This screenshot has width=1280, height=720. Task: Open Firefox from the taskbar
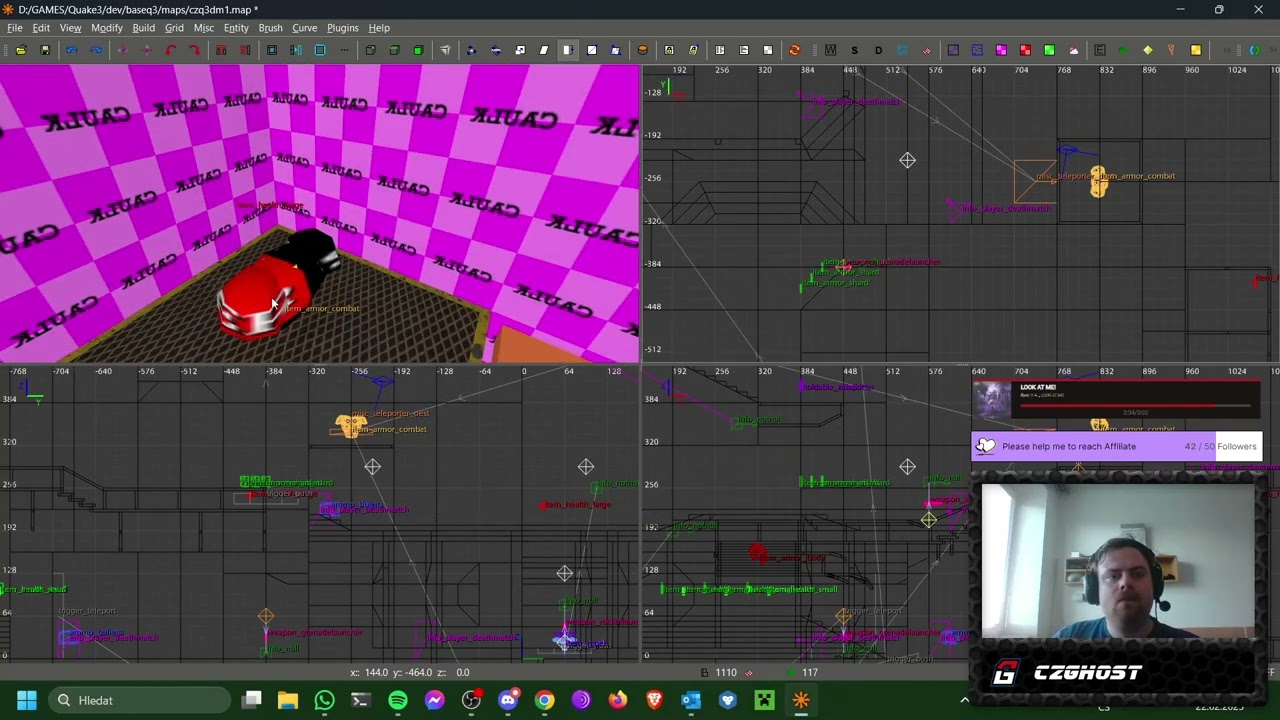pos(618,700)
